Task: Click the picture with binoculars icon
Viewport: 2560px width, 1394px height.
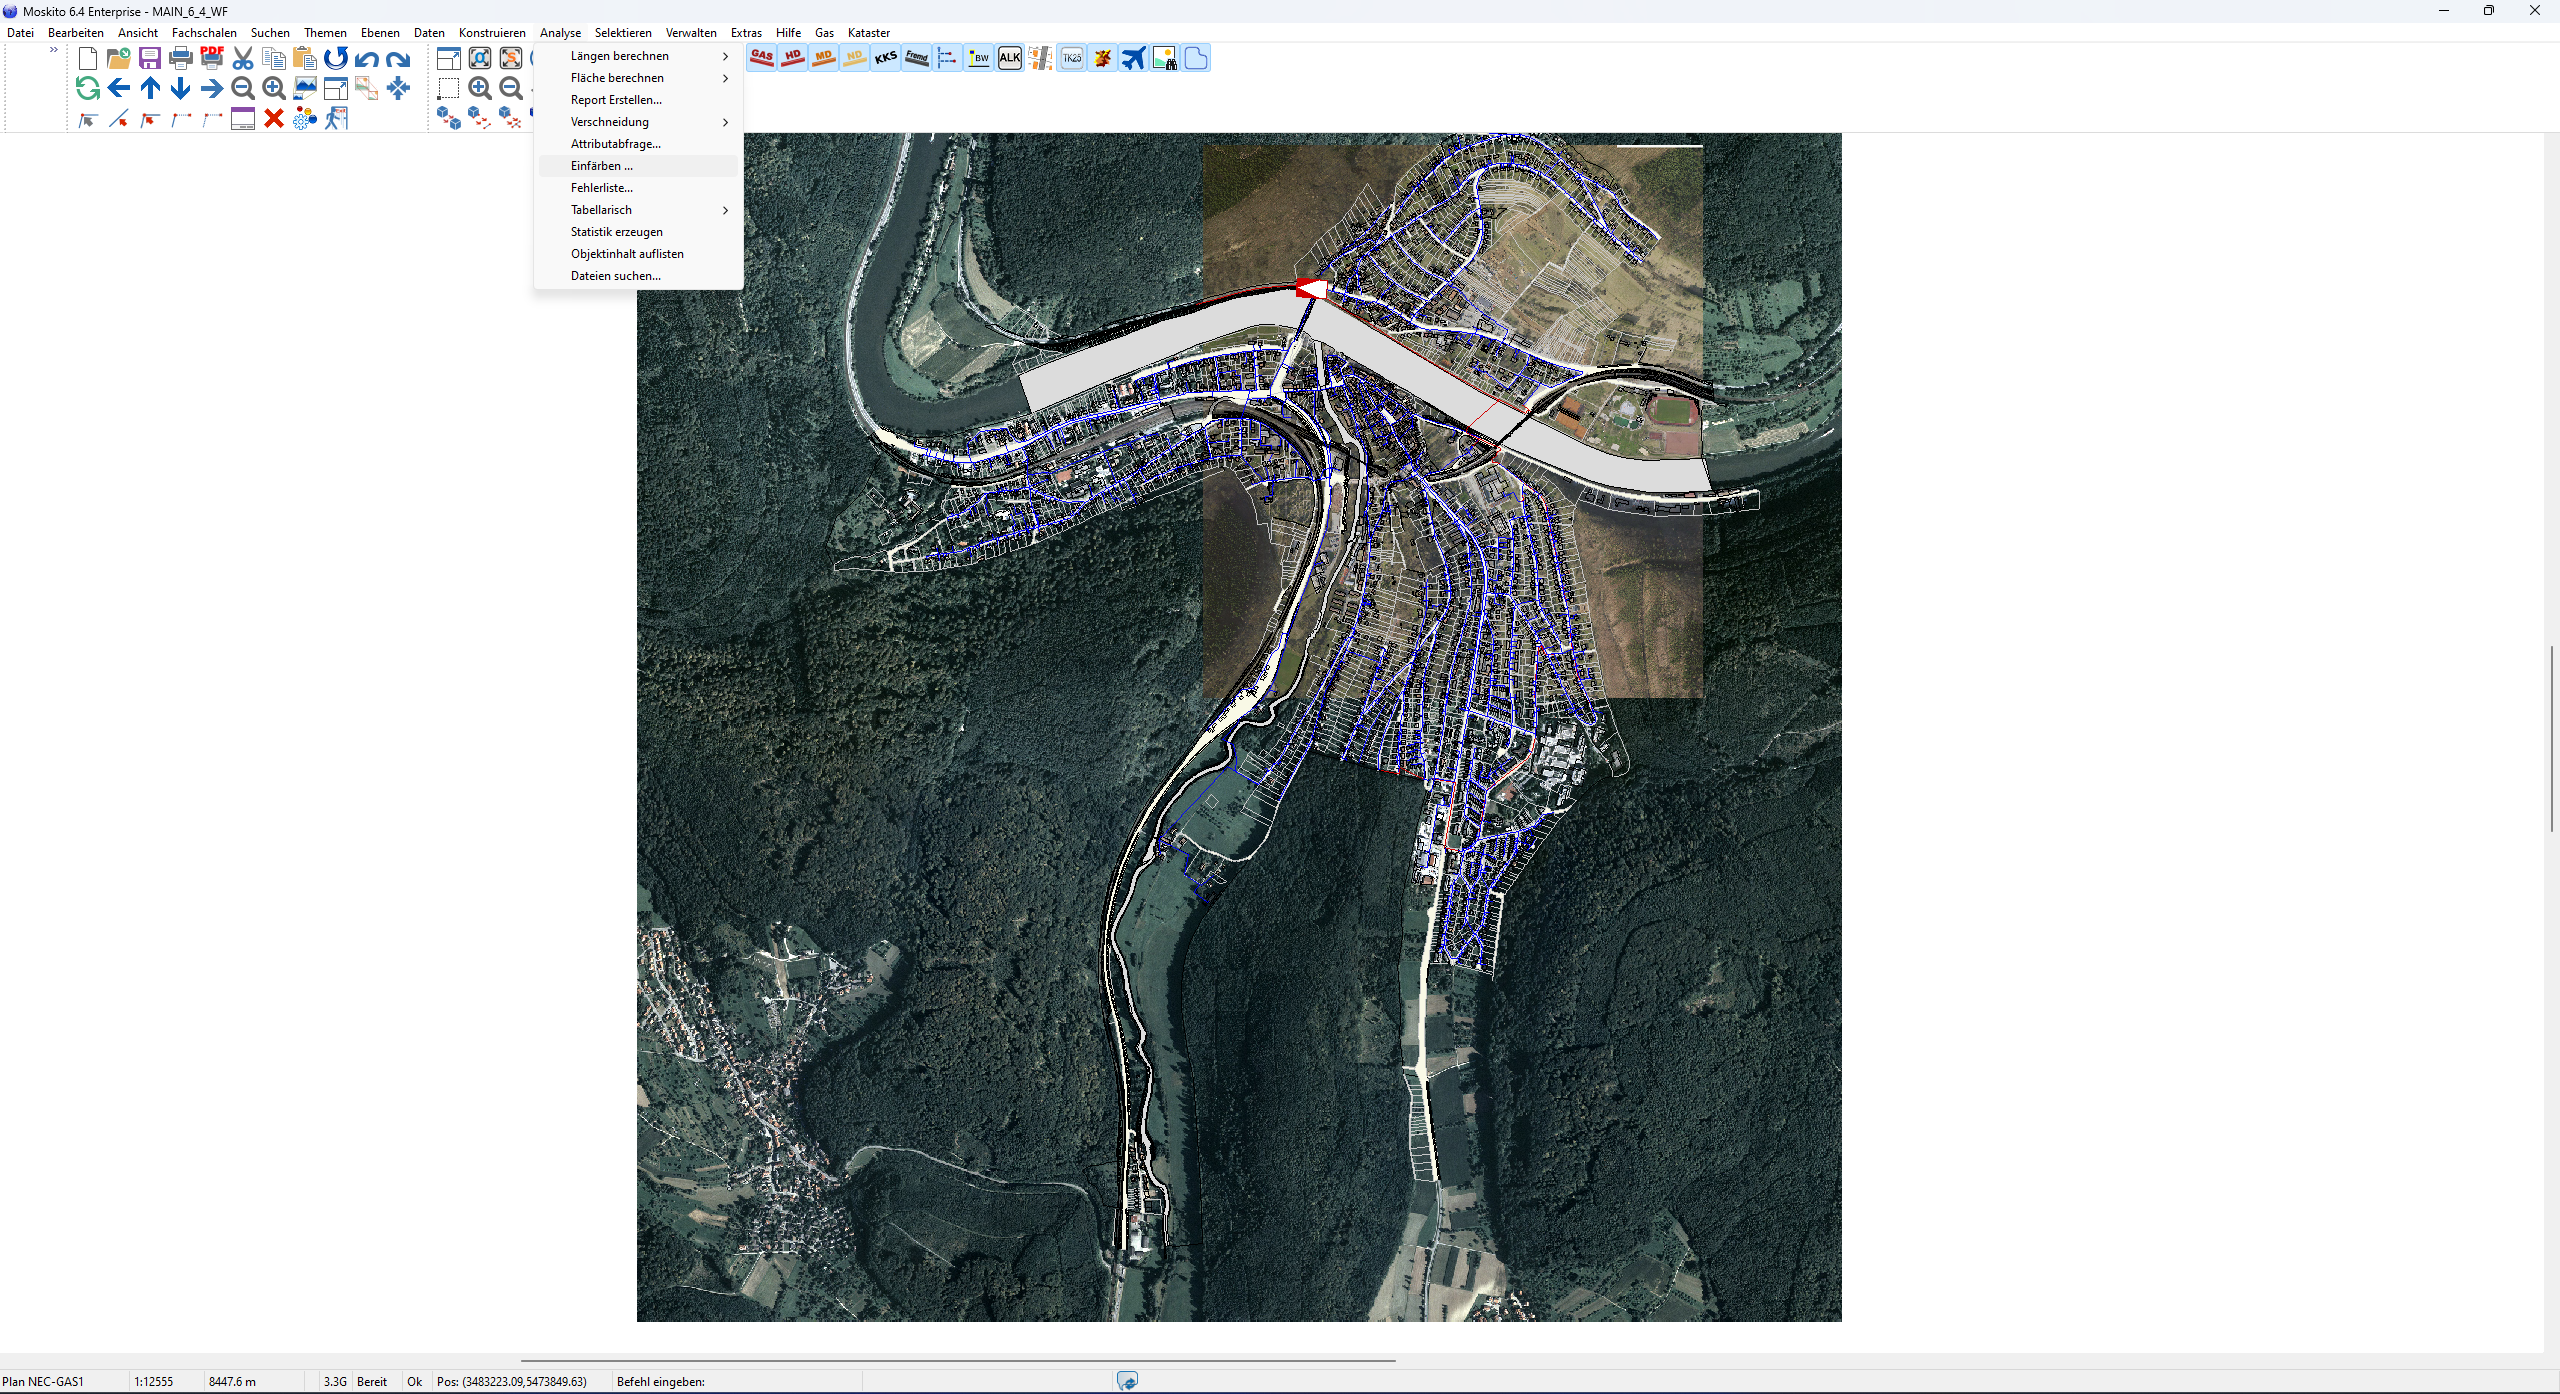Action: (x=1165, y=58)
